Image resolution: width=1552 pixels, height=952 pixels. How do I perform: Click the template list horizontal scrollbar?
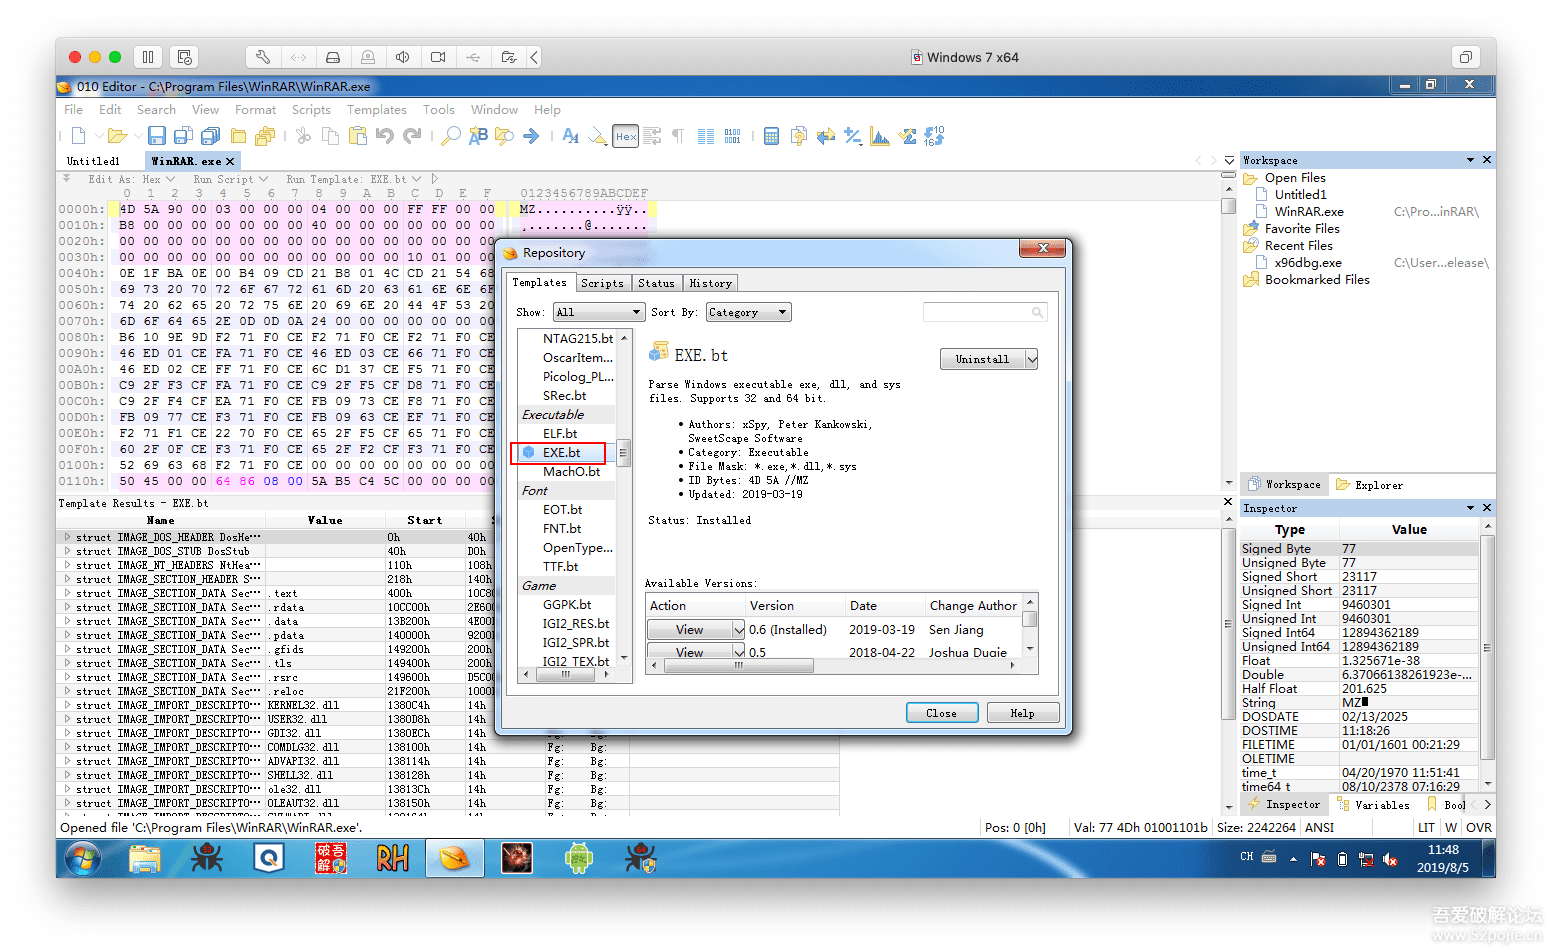[x=566, y=675]
